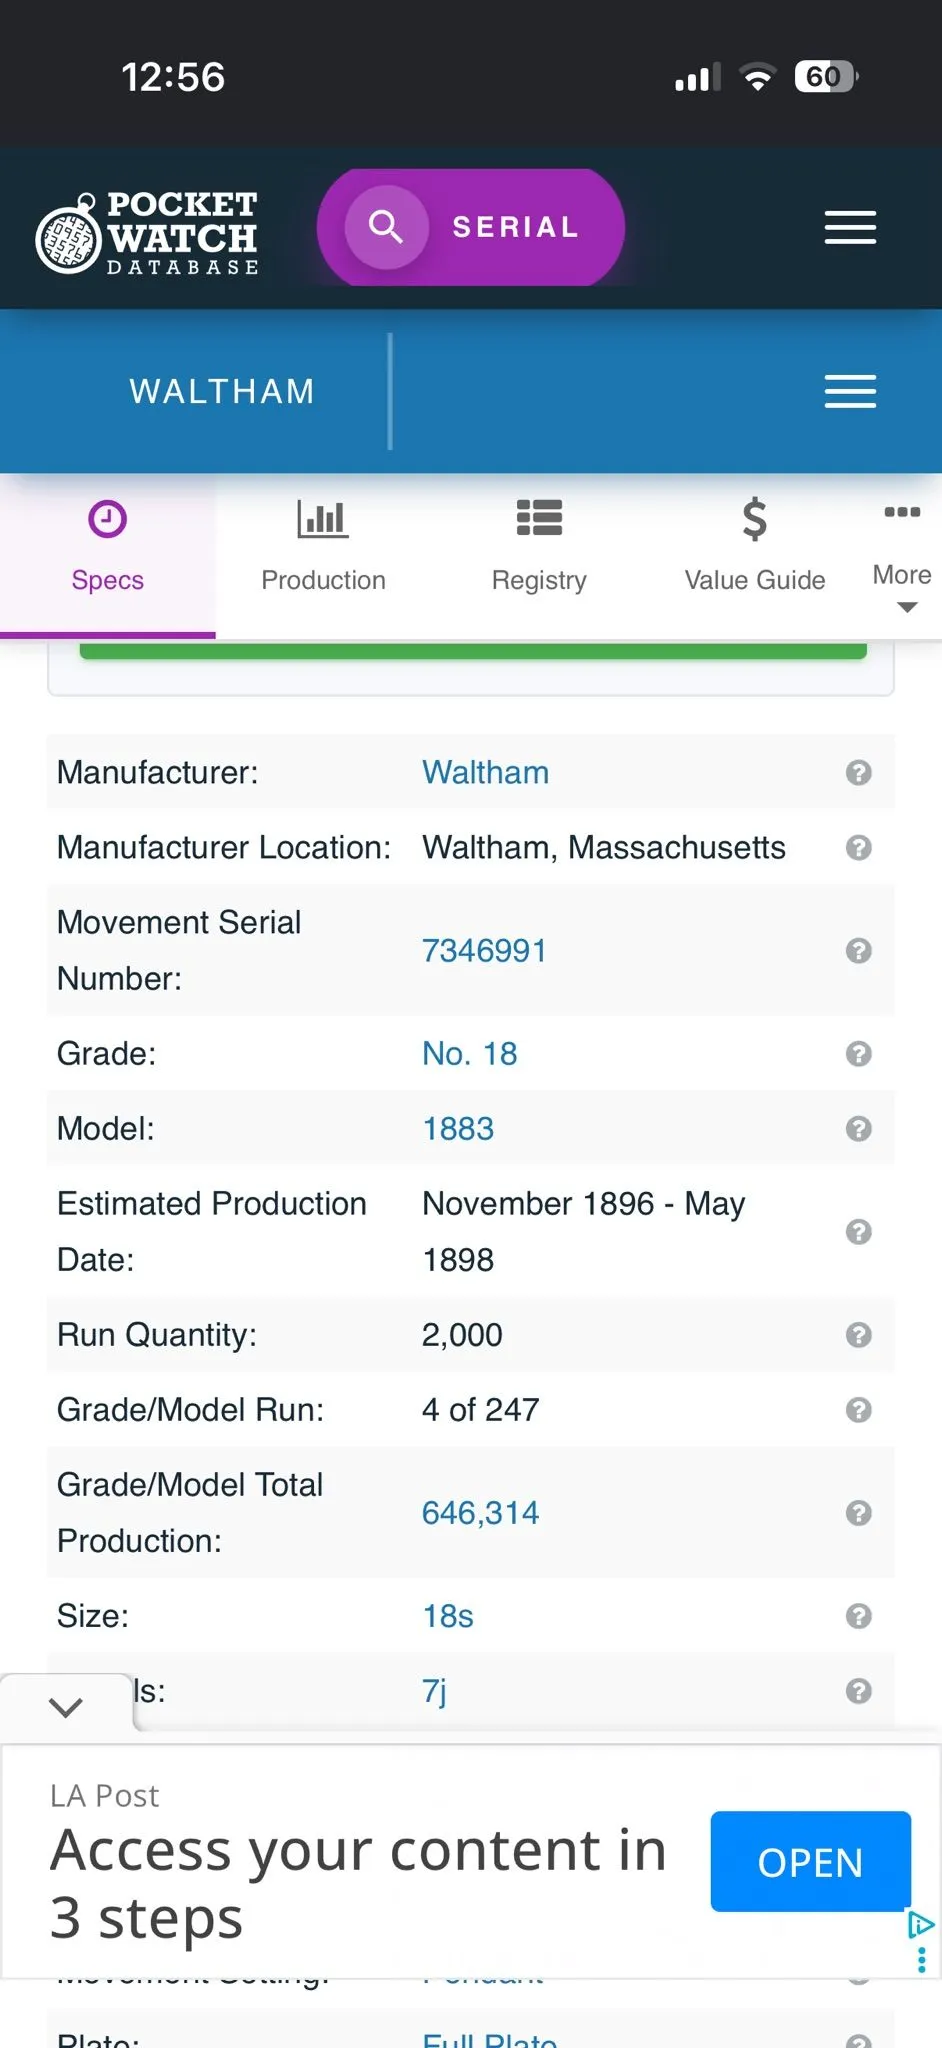Tap the WALTHAM section title
The height and width of the screenshot is (2048, 942).
pyautogui.click(x=222, y=391)
